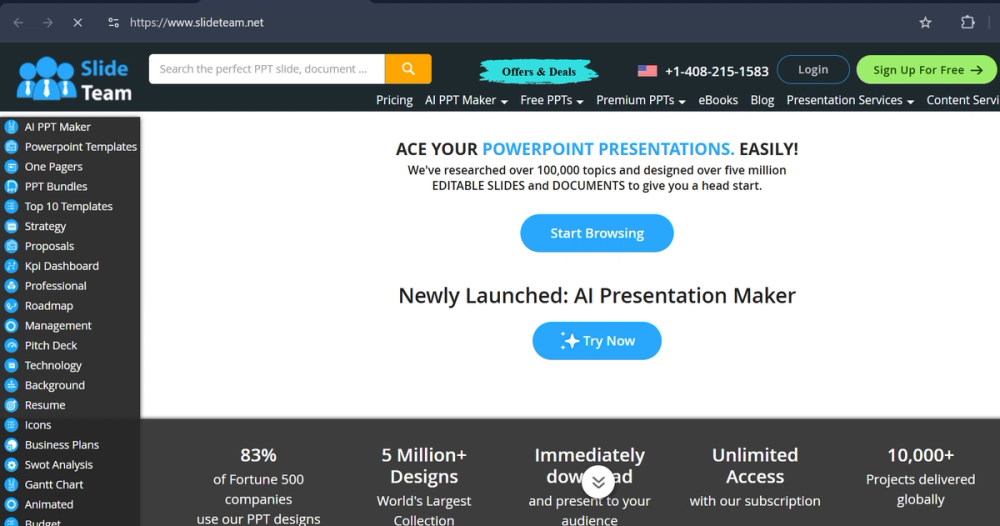Open Powerpoint Templates sidebar link
Screen dimensions: 1000x526
(x=81, y=147)
